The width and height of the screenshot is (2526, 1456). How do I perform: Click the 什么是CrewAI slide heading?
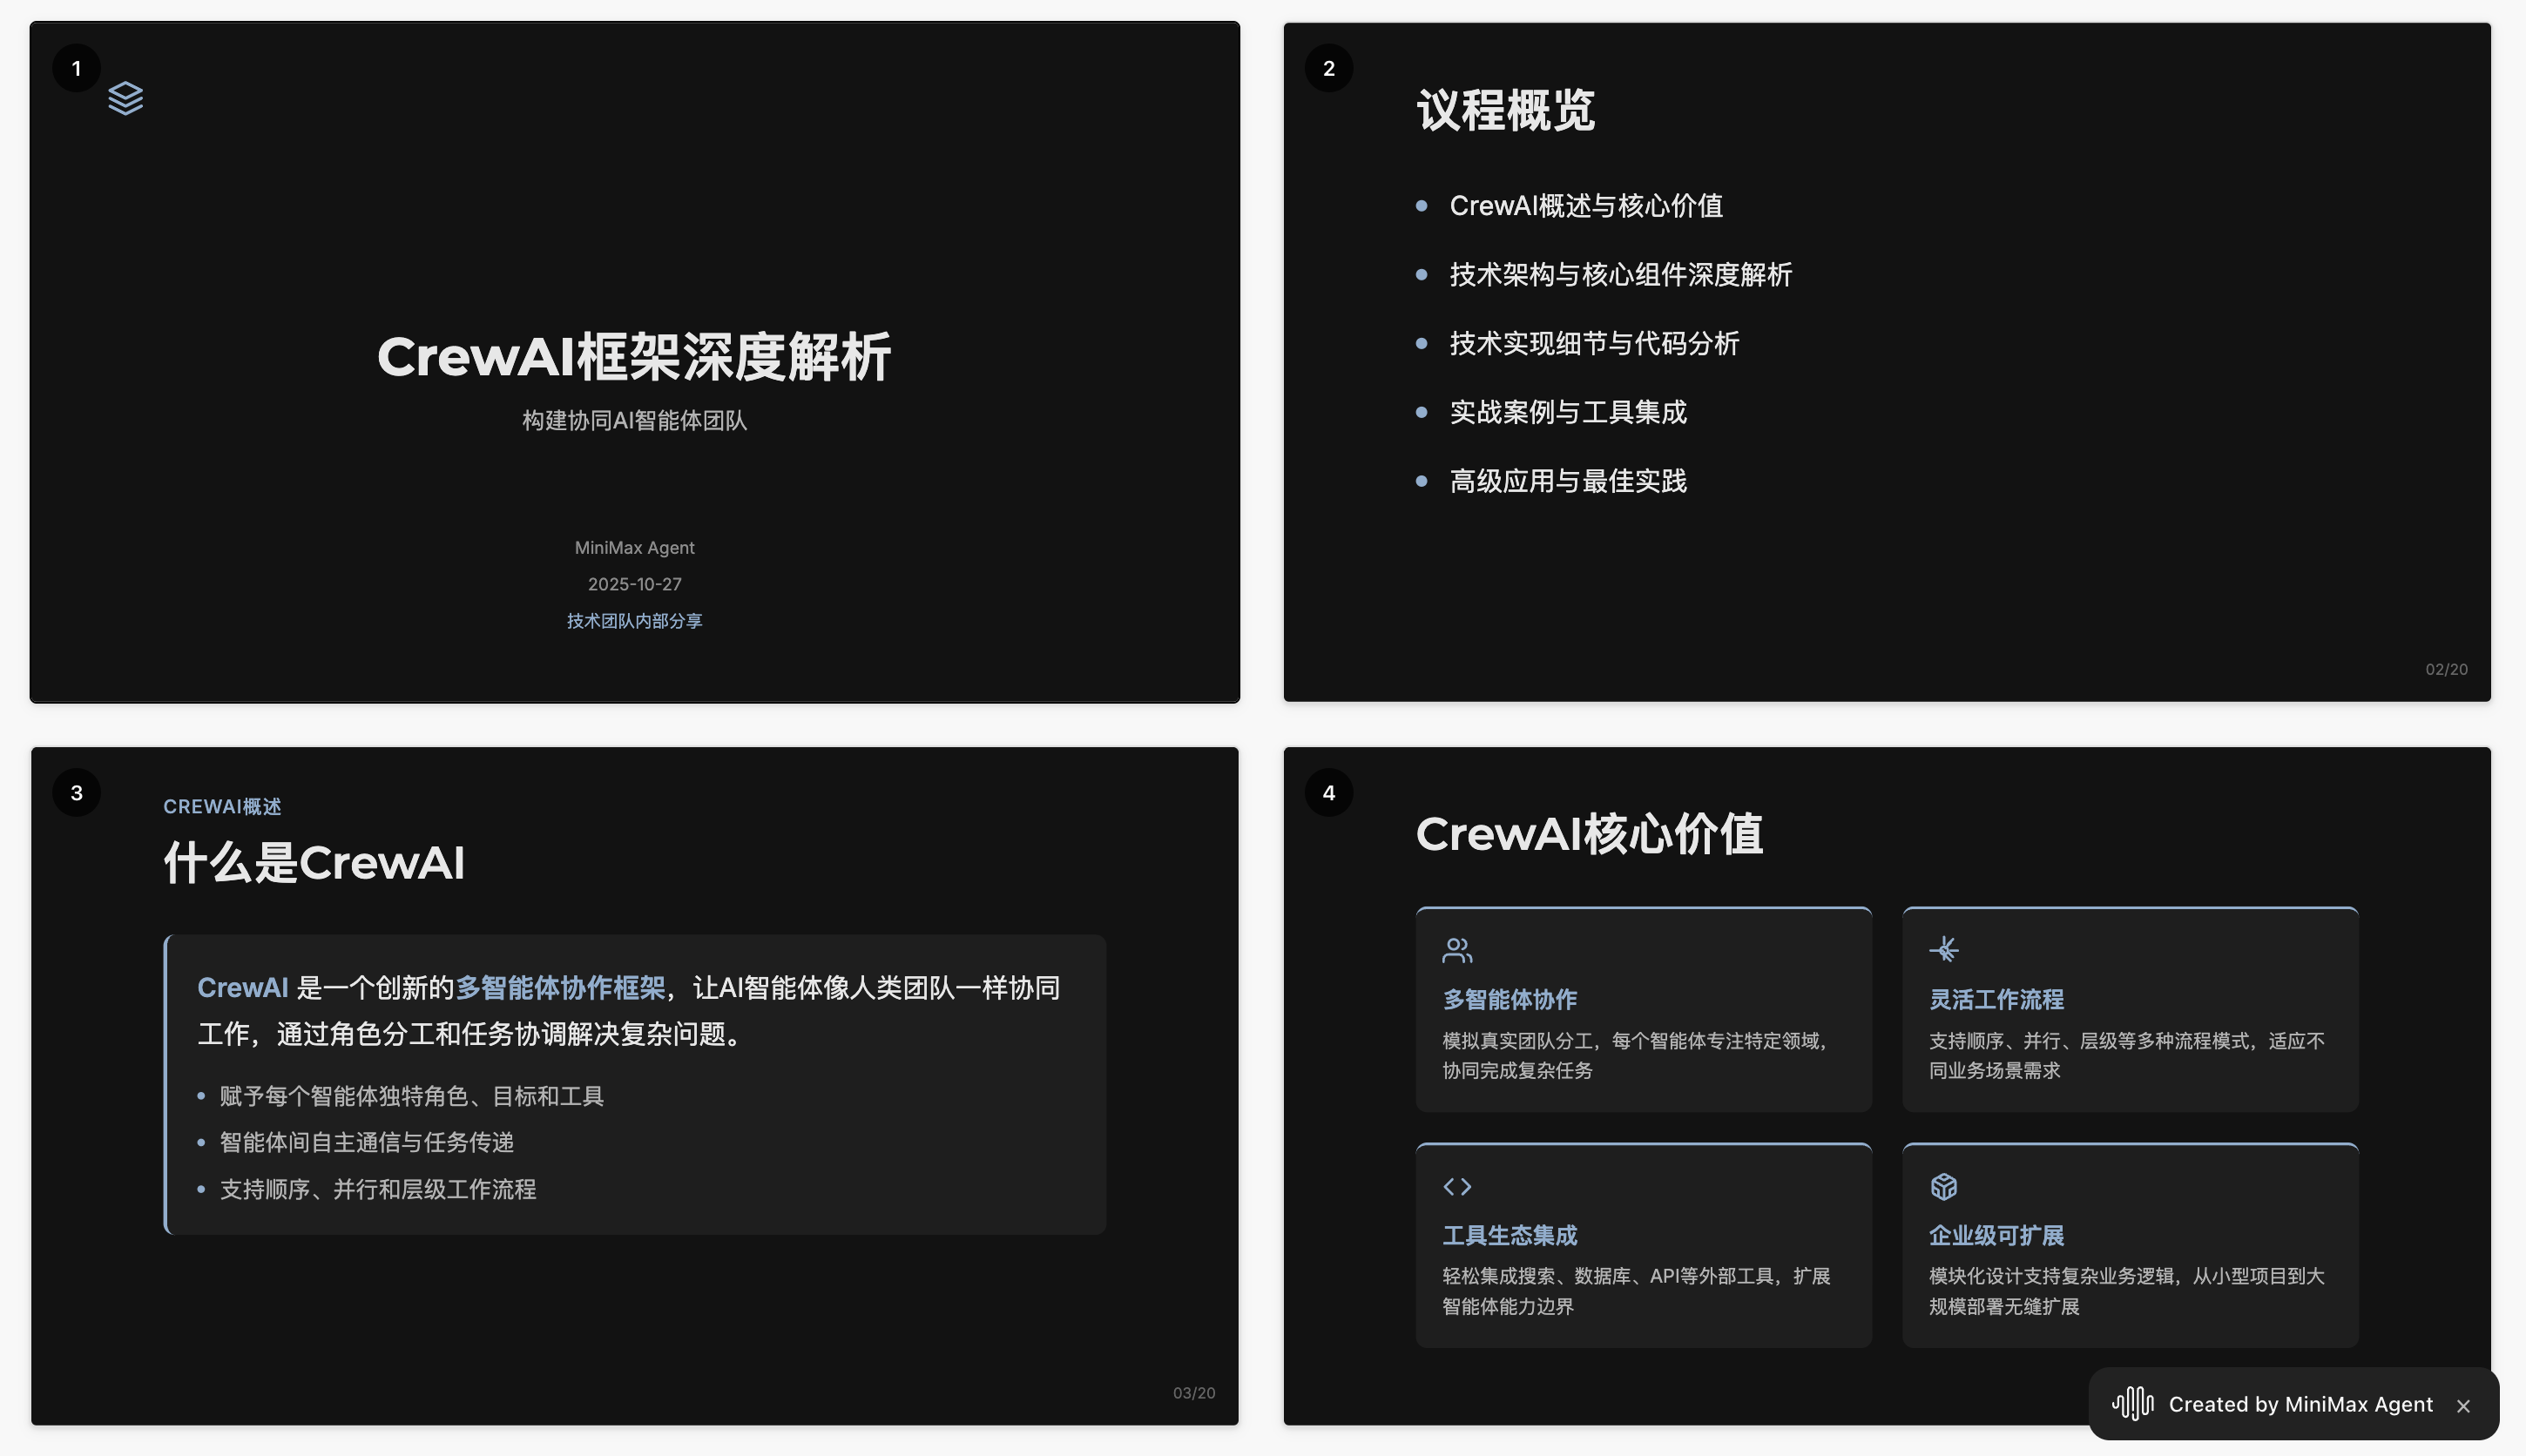tap(314, 862)
